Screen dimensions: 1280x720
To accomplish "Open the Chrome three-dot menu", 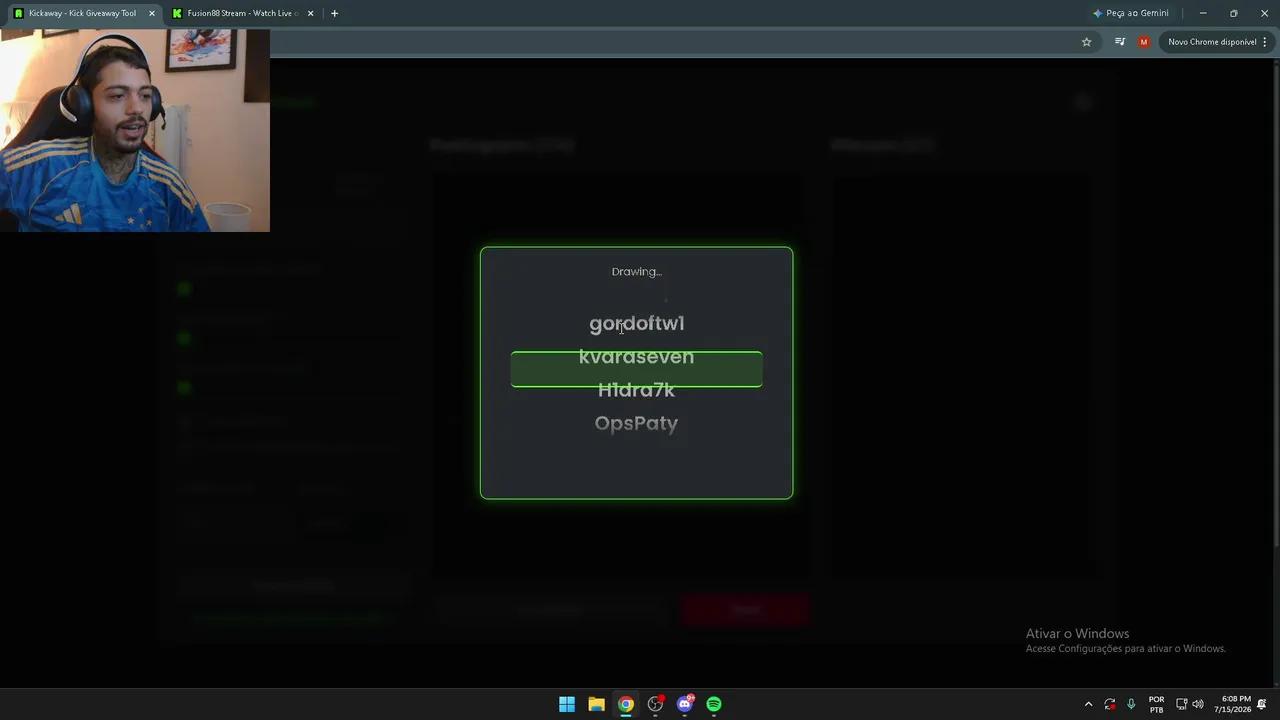I will click(1265, 42).
